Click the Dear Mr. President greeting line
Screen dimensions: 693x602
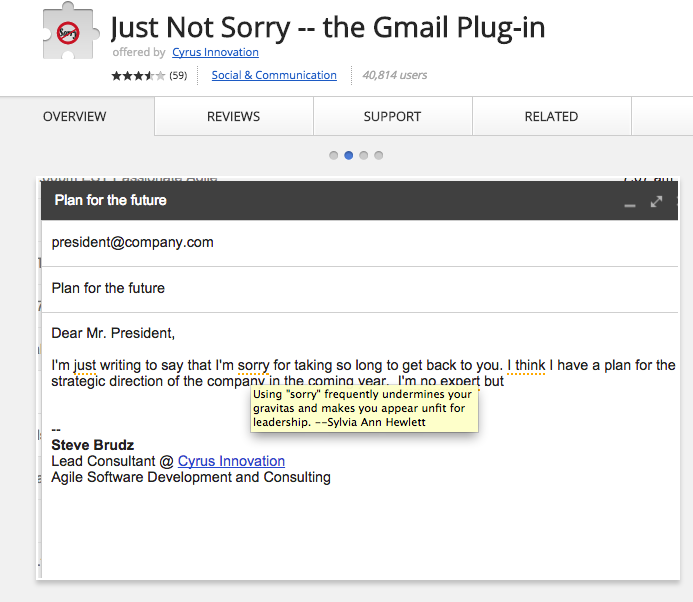coord(113,333)
